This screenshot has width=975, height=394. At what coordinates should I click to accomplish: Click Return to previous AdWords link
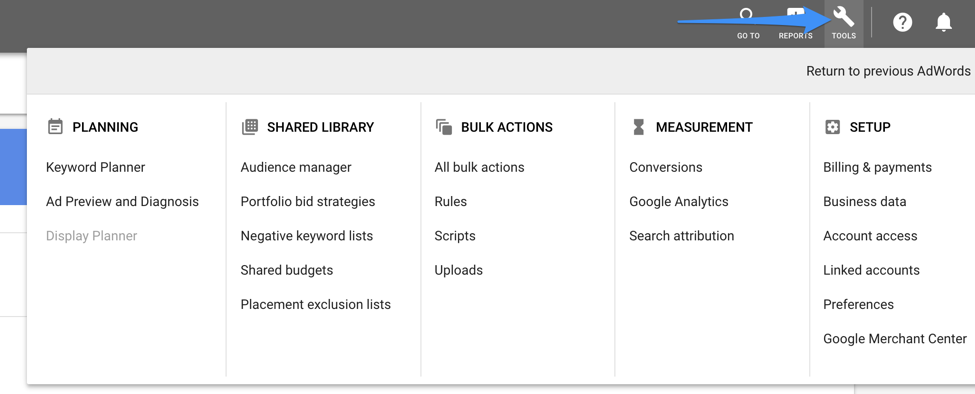click(889, 71)
